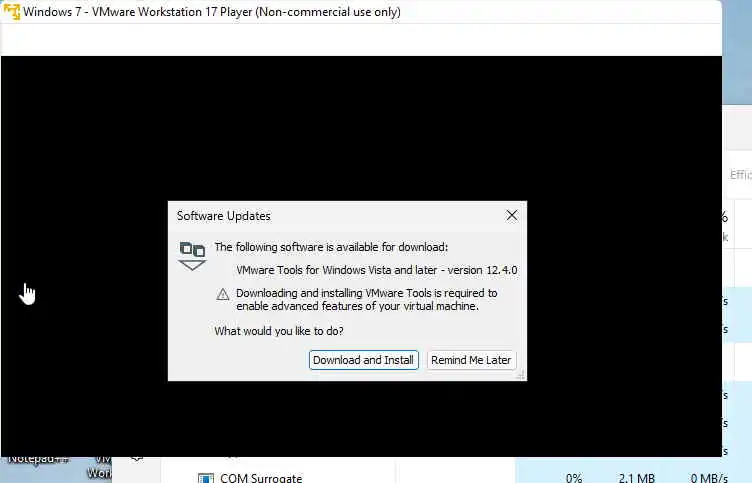Click the COM Surrogate process icon

[206, 478]
